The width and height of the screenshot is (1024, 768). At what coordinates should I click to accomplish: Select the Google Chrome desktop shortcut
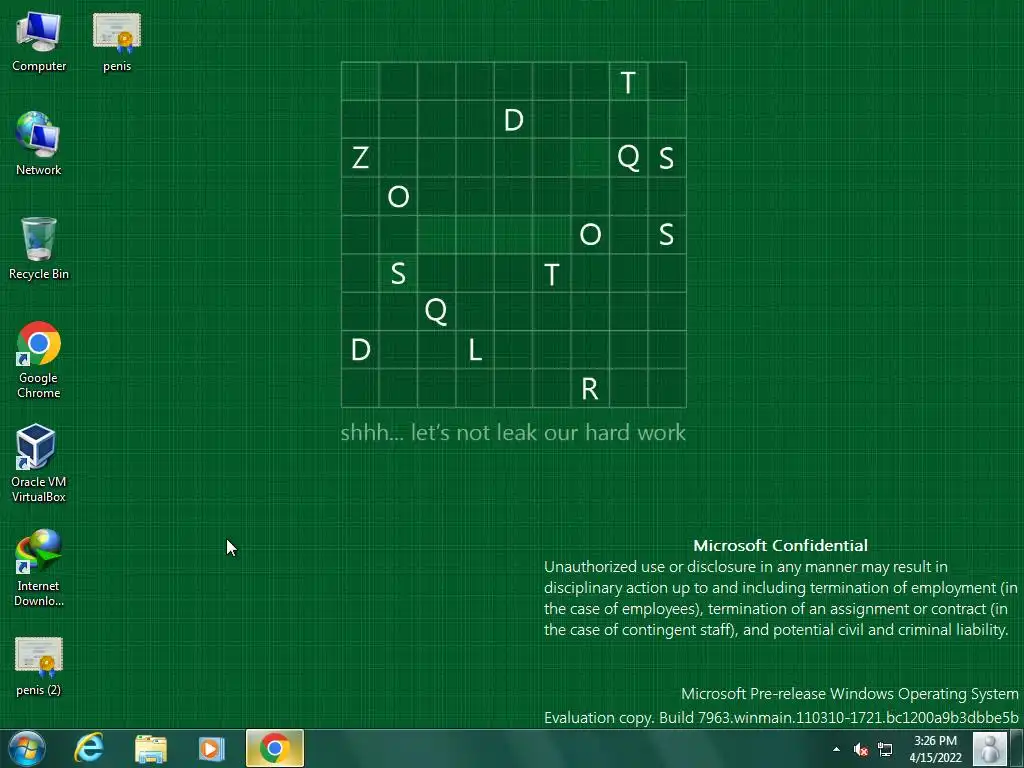39,359
